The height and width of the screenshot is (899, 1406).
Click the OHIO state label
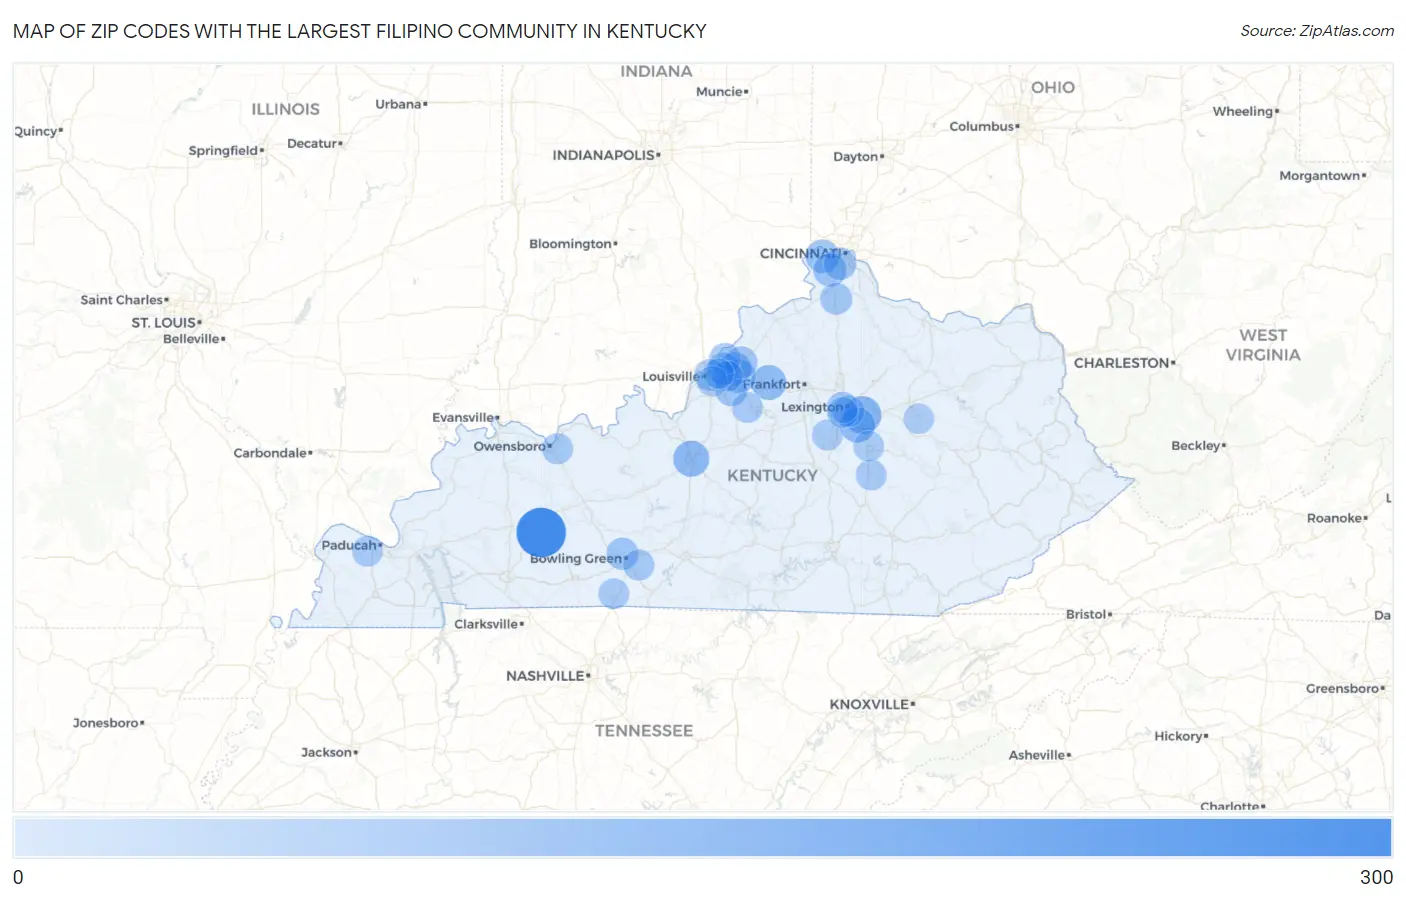click(x=1053, y=88)
